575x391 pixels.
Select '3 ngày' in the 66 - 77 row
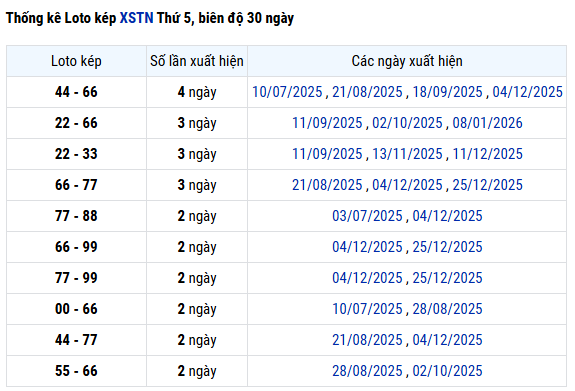[x=197, y=185]
